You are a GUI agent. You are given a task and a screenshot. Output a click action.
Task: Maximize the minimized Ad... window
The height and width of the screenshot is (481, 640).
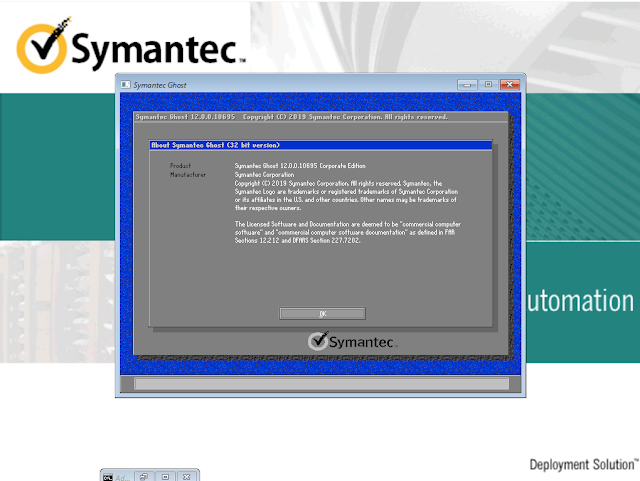click(x=165, y=477)
